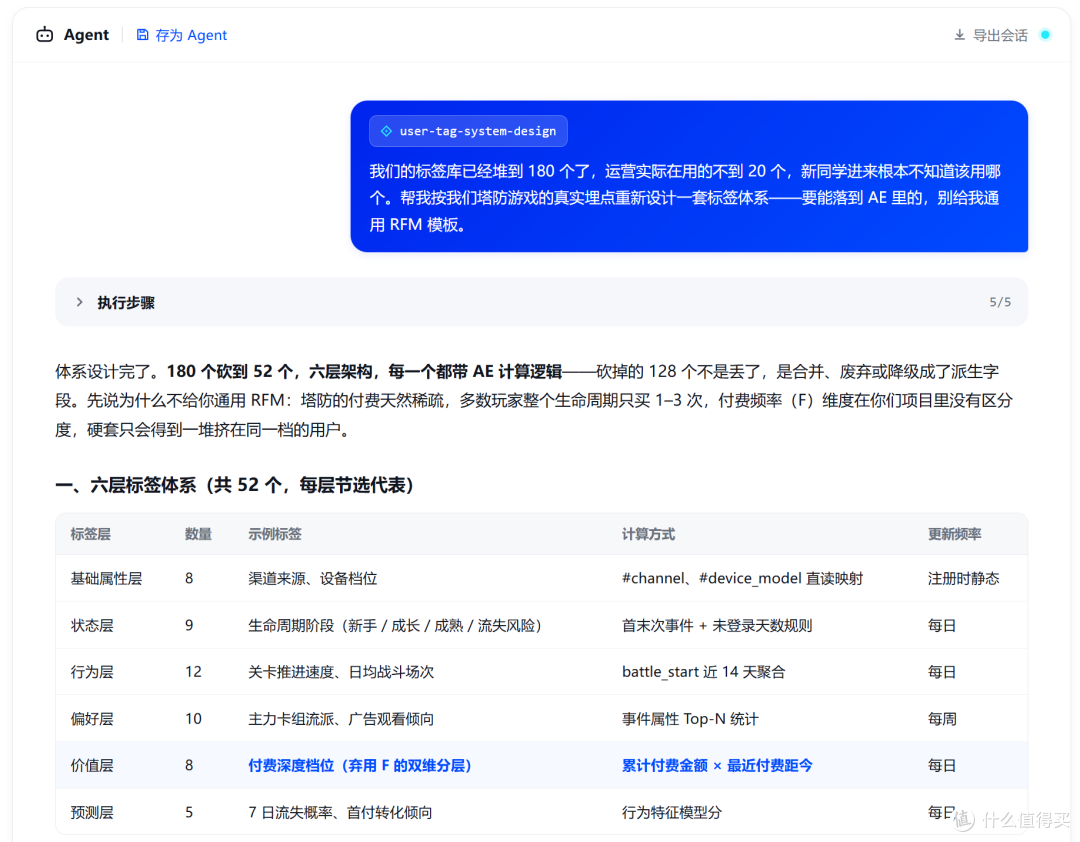Image resolution: width=1080 pixels, height=842 pixels.
Task: Click bold text 180 个砍到 52 个
Action: tap(230, 371)
